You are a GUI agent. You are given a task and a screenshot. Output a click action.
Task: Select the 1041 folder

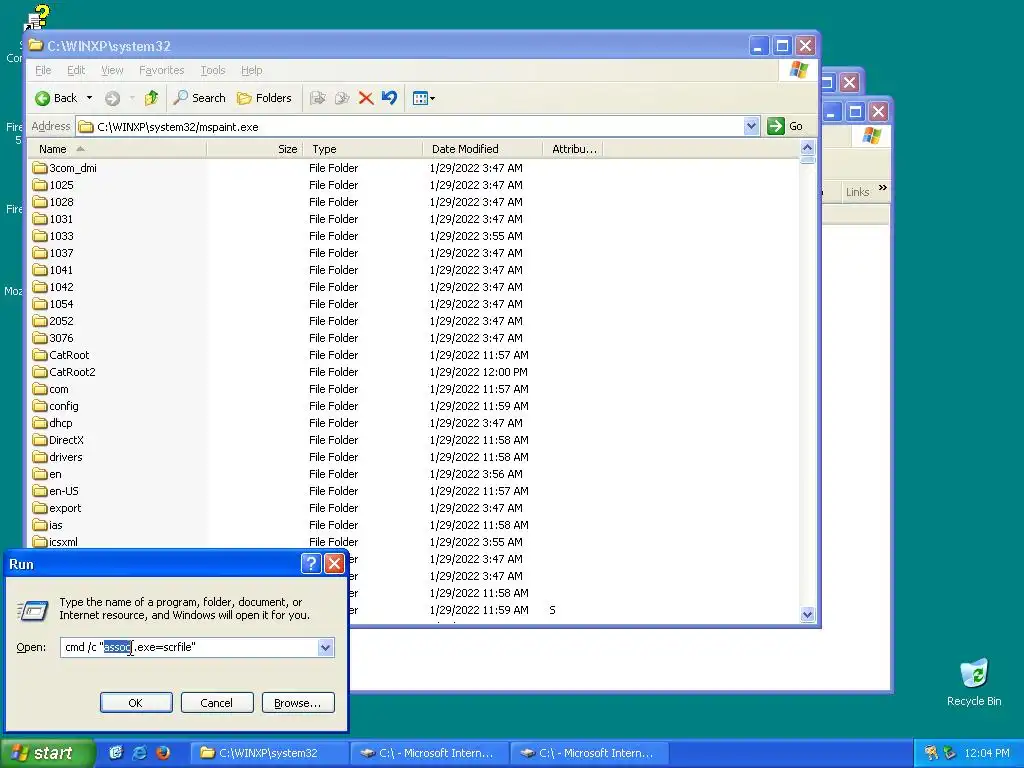tap(52, 270)
